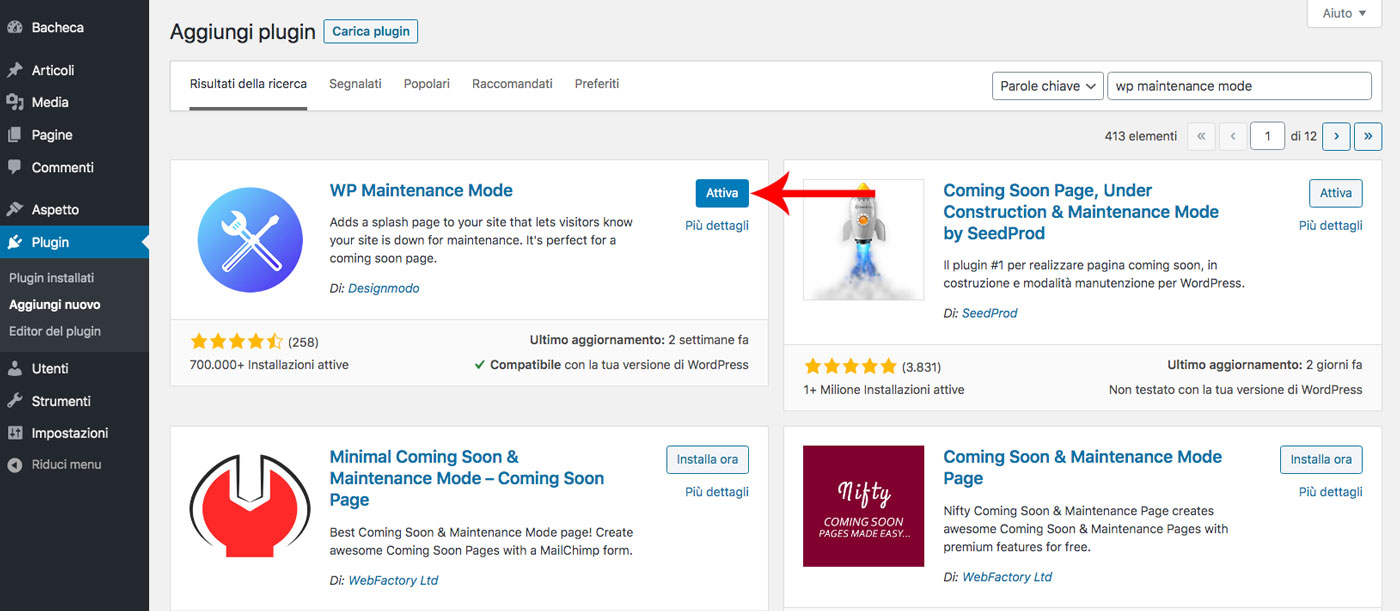Screen dimensions: 1400x611
Task: Click the WP Maintenance Mode plugin logo
Action: (250, 240)
